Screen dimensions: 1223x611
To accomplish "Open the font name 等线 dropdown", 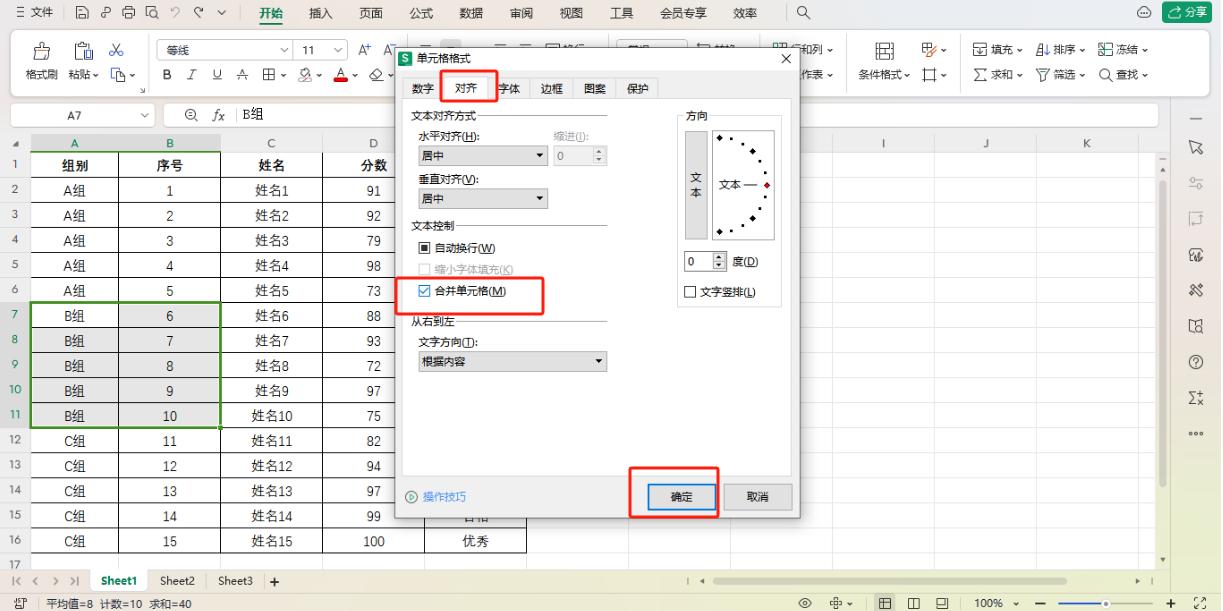I will click(x=286, y=50).
